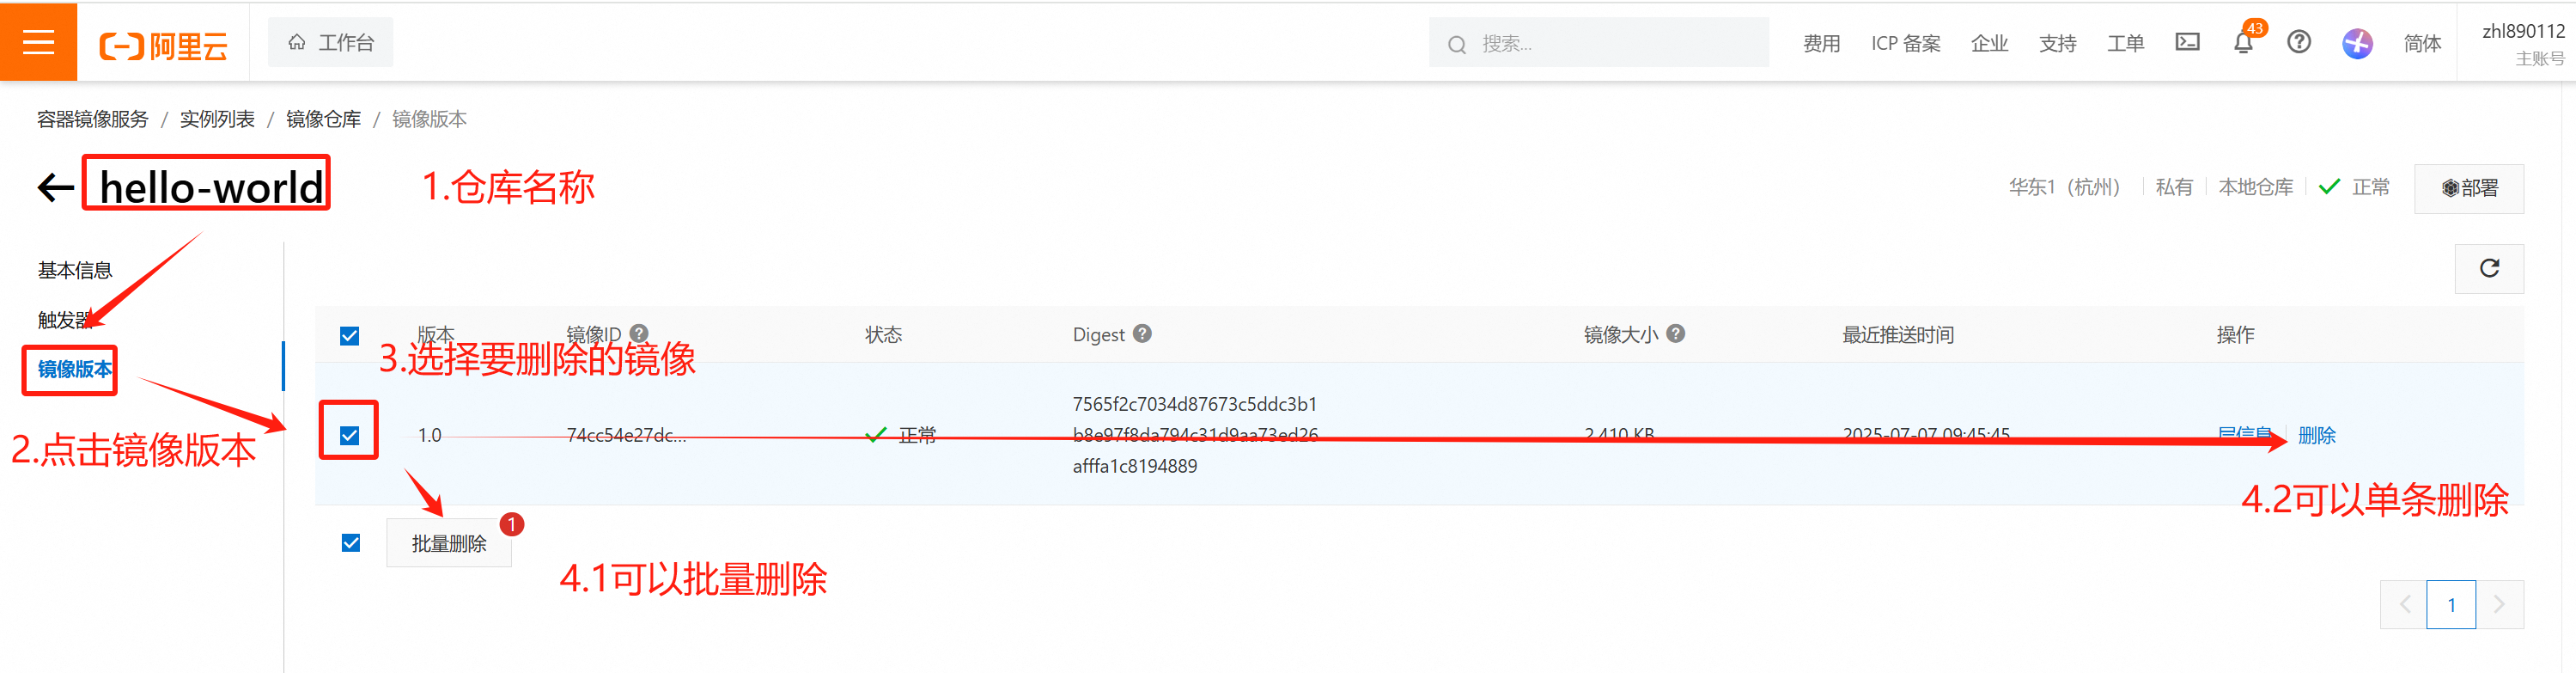This screenshot has height=673, width=2576.
Task: Open the hamburger main menu
Action: tap(38, 42)
